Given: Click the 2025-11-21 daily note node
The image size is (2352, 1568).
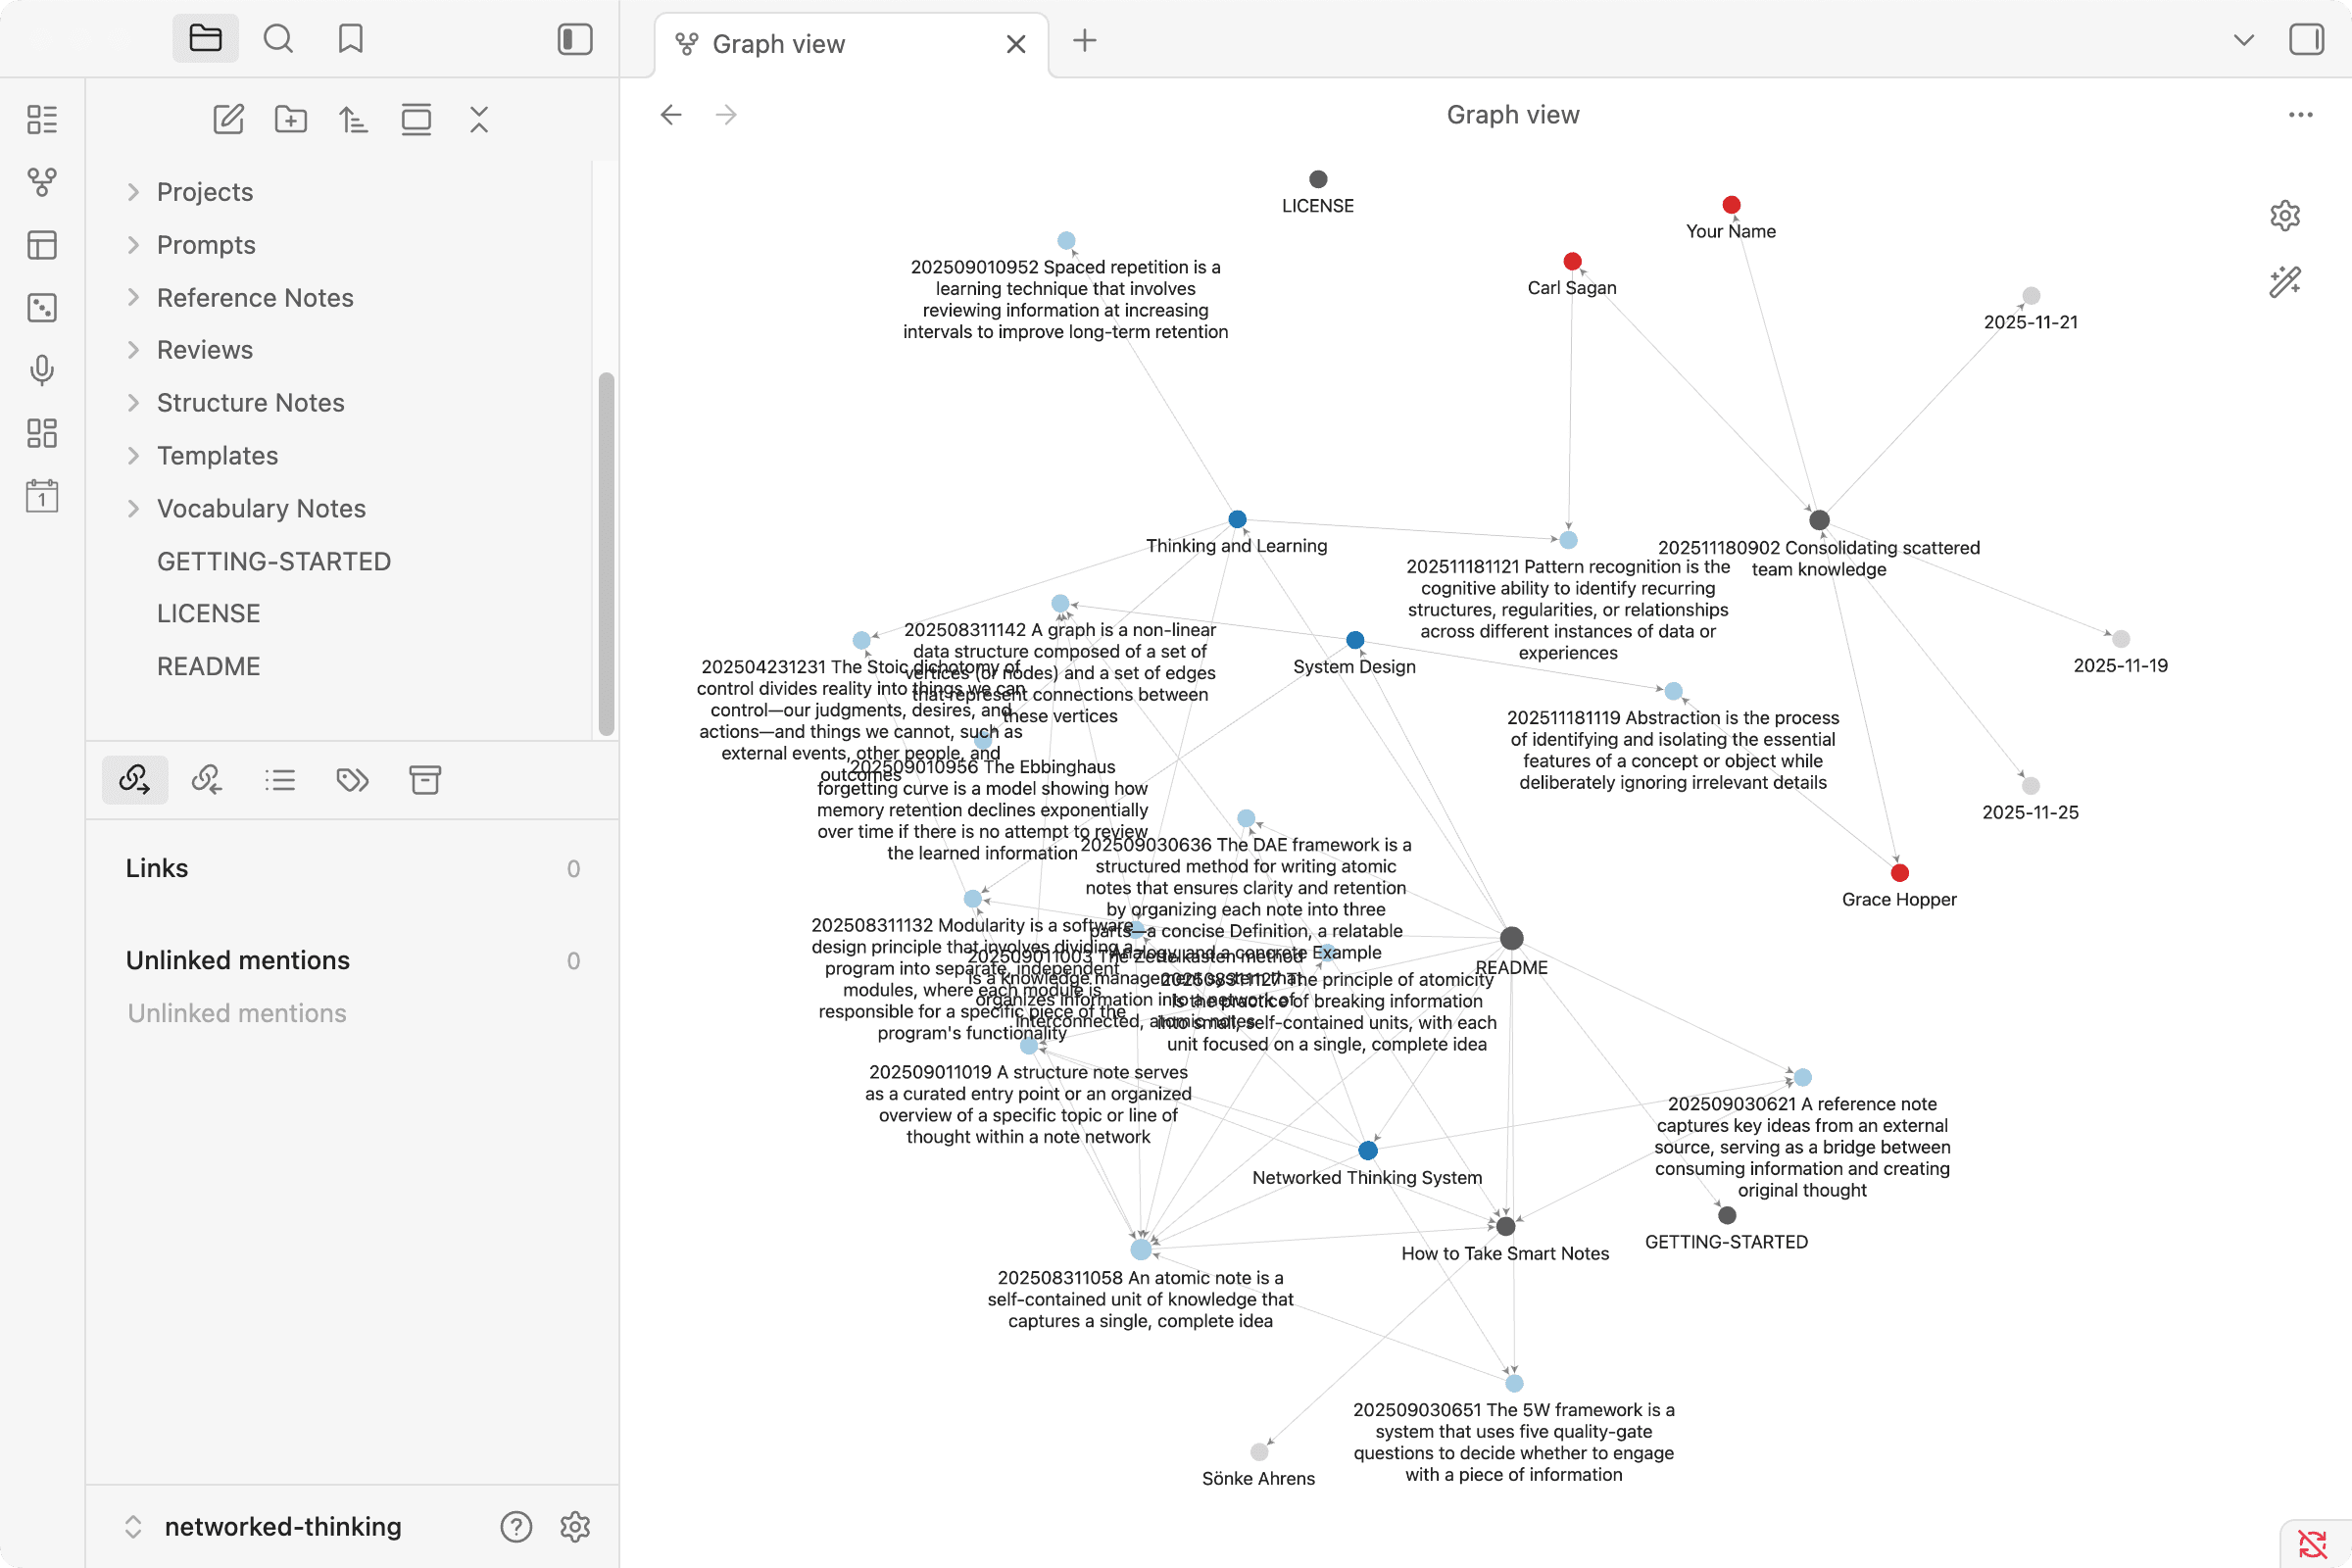Looking at the screenshot, I should click(x=2031, y=296).
